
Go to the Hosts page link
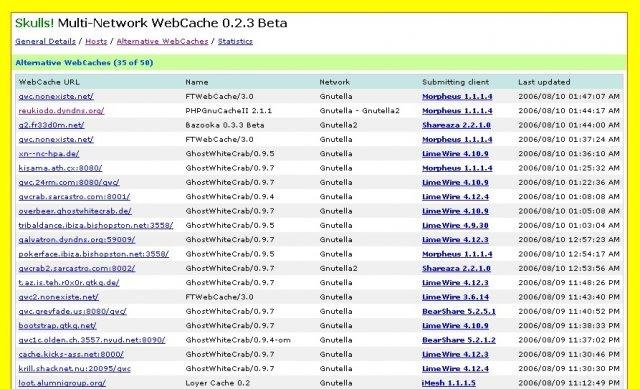[96, 42]
